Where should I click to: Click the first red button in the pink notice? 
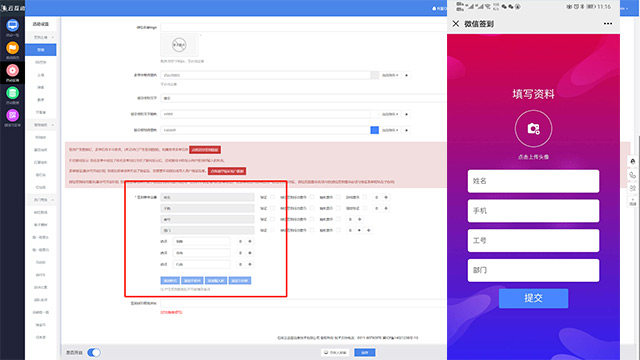205,150
